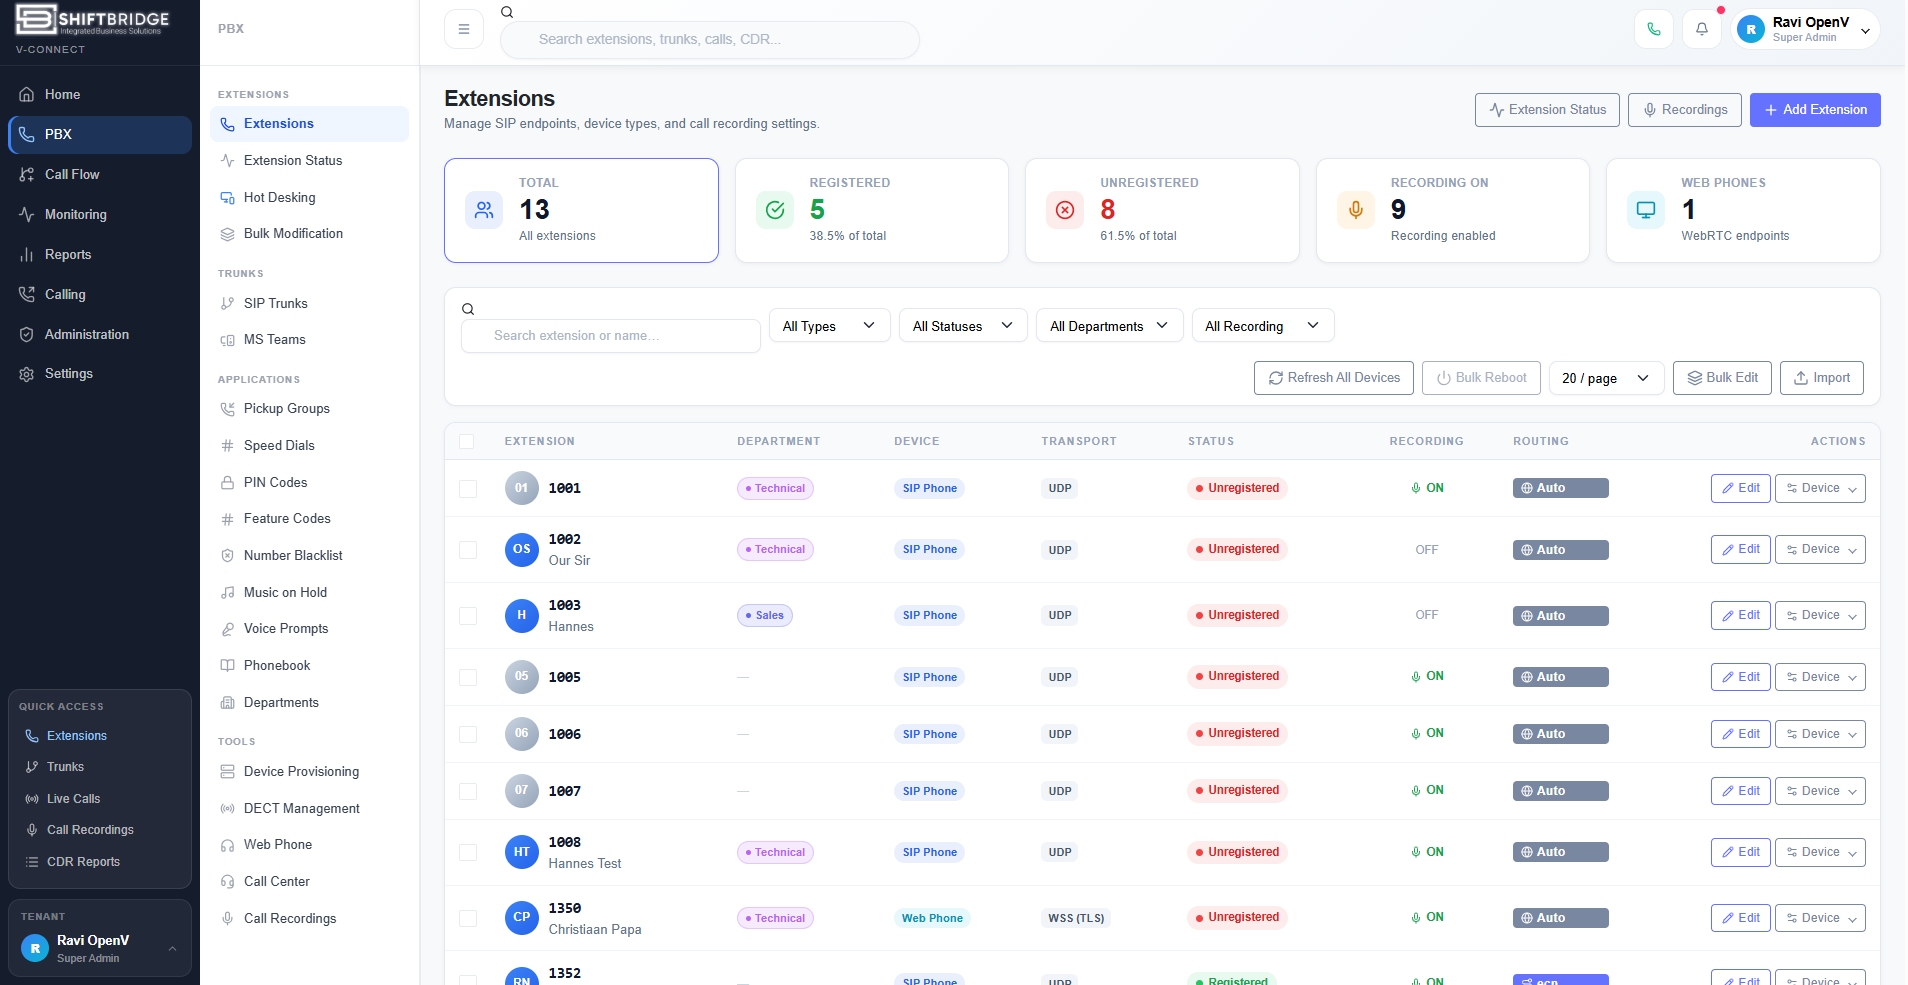Image resolution: width=1908 pixels, height=985 pixels.
Task: Open Device Provisioning under Tools
Action: click(x=309, y=771)
